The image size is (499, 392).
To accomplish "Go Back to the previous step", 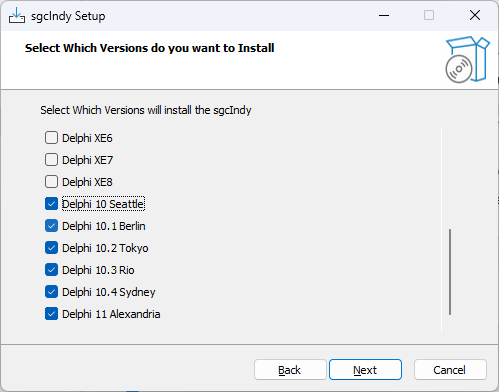I will pyautogui.click(x=290, y=370).
